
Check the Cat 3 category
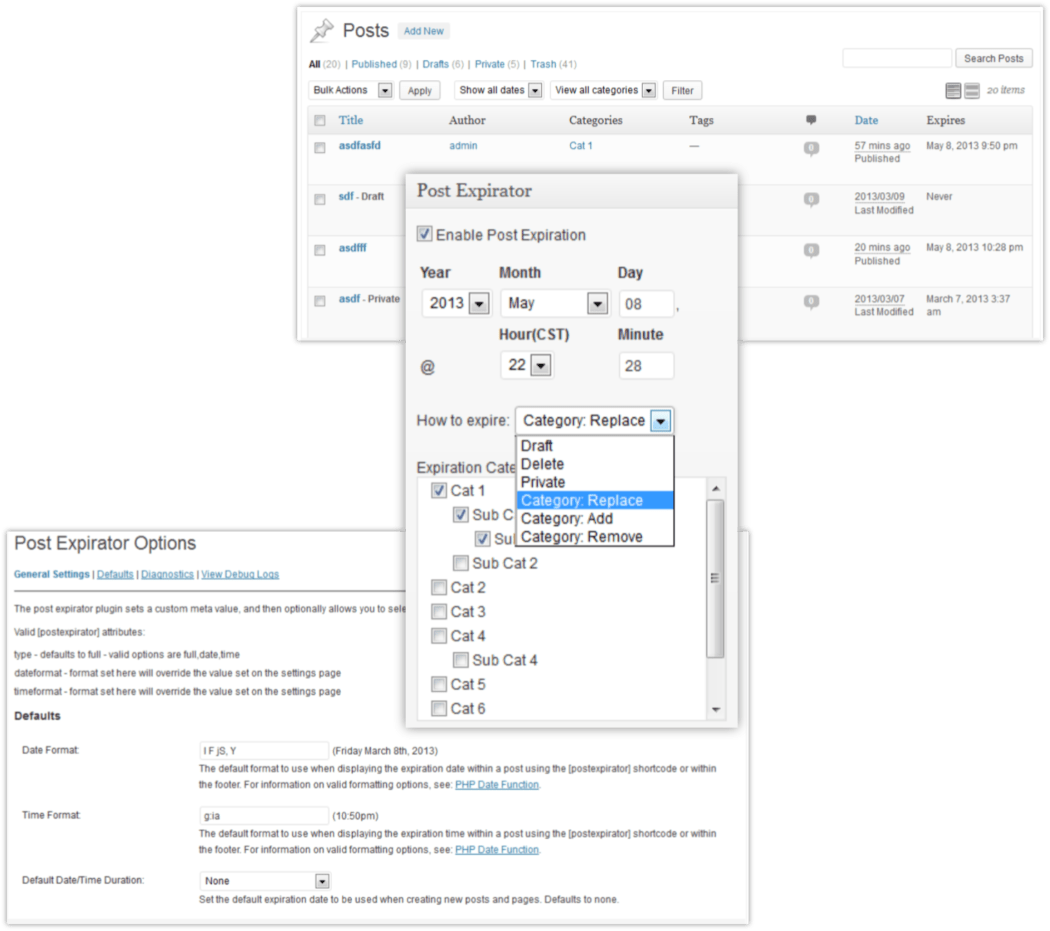tap(439, 612)
